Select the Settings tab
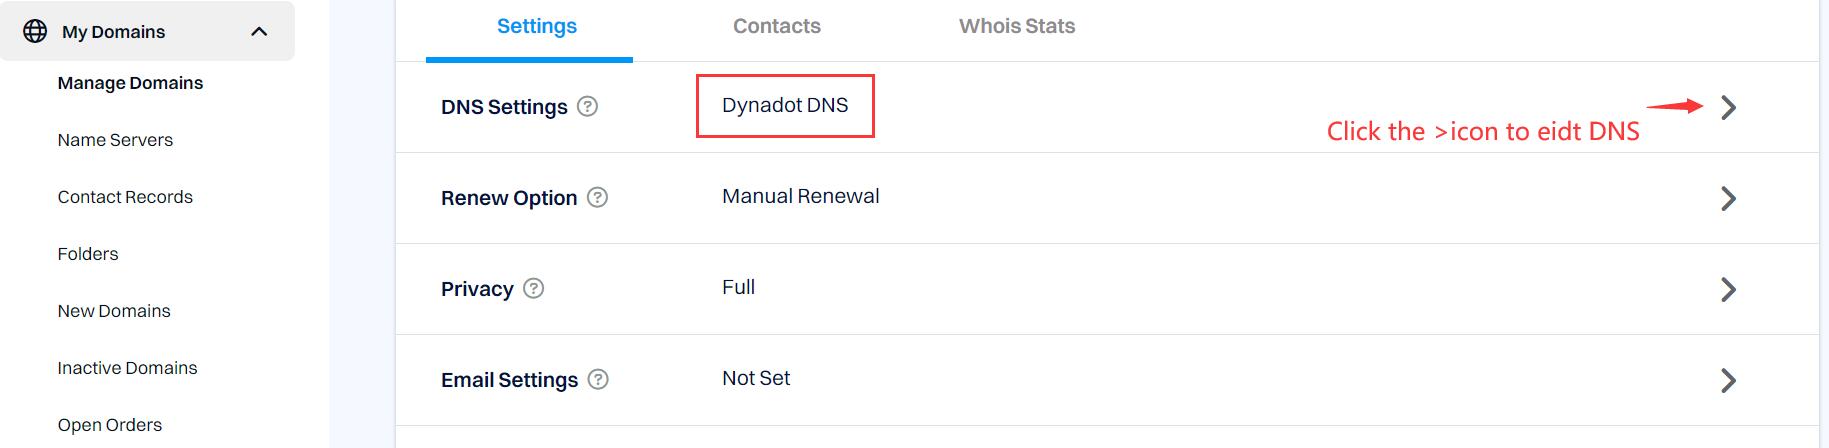The height and width of the screenshot is (448, 1829). click(x=537, y=26)
